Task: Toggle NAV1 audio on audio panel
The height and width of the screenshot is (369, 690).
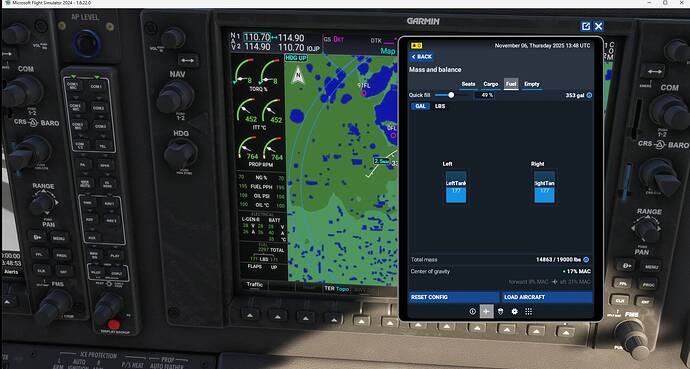Action: pyautogui.click(x=109, y=204)
